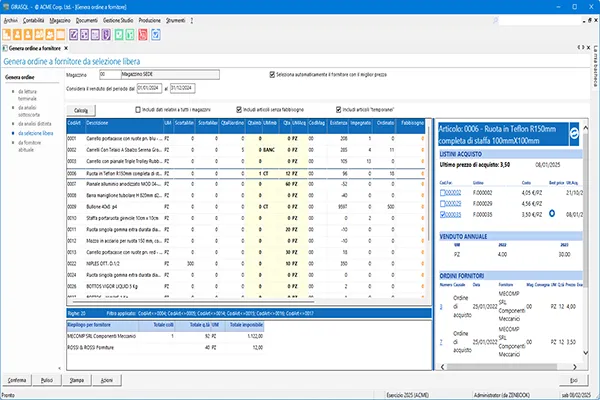Screen dimensions: 600x400
Task: Click the first green toolbar icon
Action: [119, 34]
